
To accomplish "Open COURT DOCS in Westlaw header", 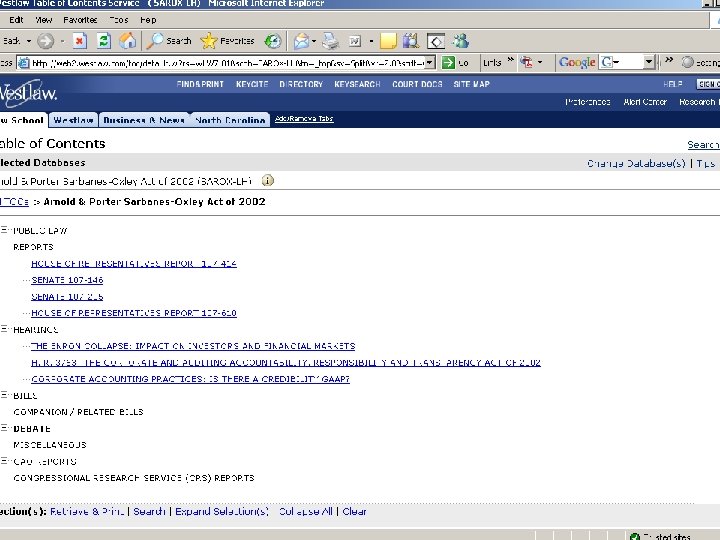I will [x=417, y=84].
